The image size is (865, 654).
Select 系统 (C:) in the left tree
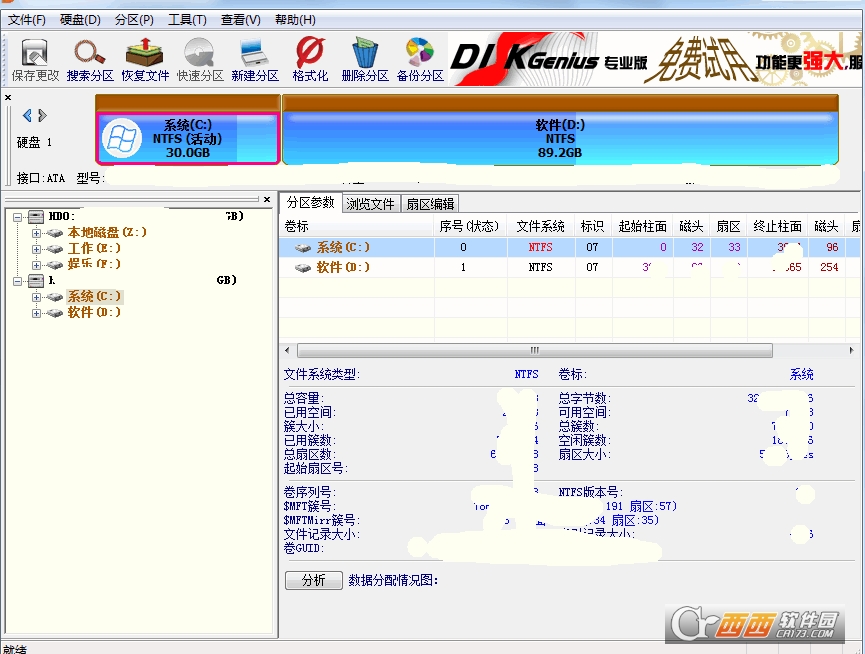(x=94, y=297)
